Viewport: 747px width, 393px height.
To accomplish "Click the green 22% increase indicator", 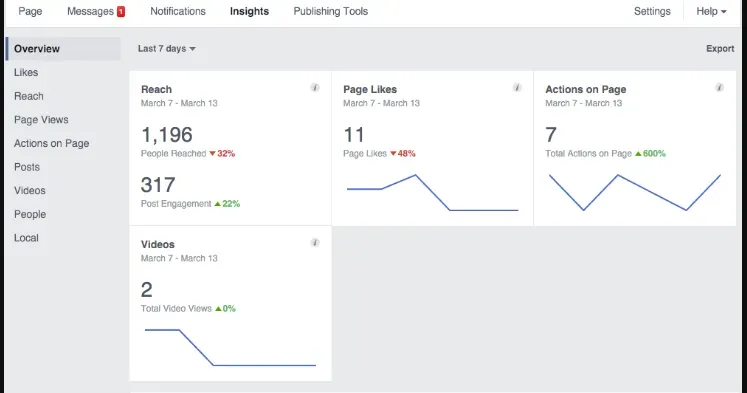I will click(x=227, y=204).
